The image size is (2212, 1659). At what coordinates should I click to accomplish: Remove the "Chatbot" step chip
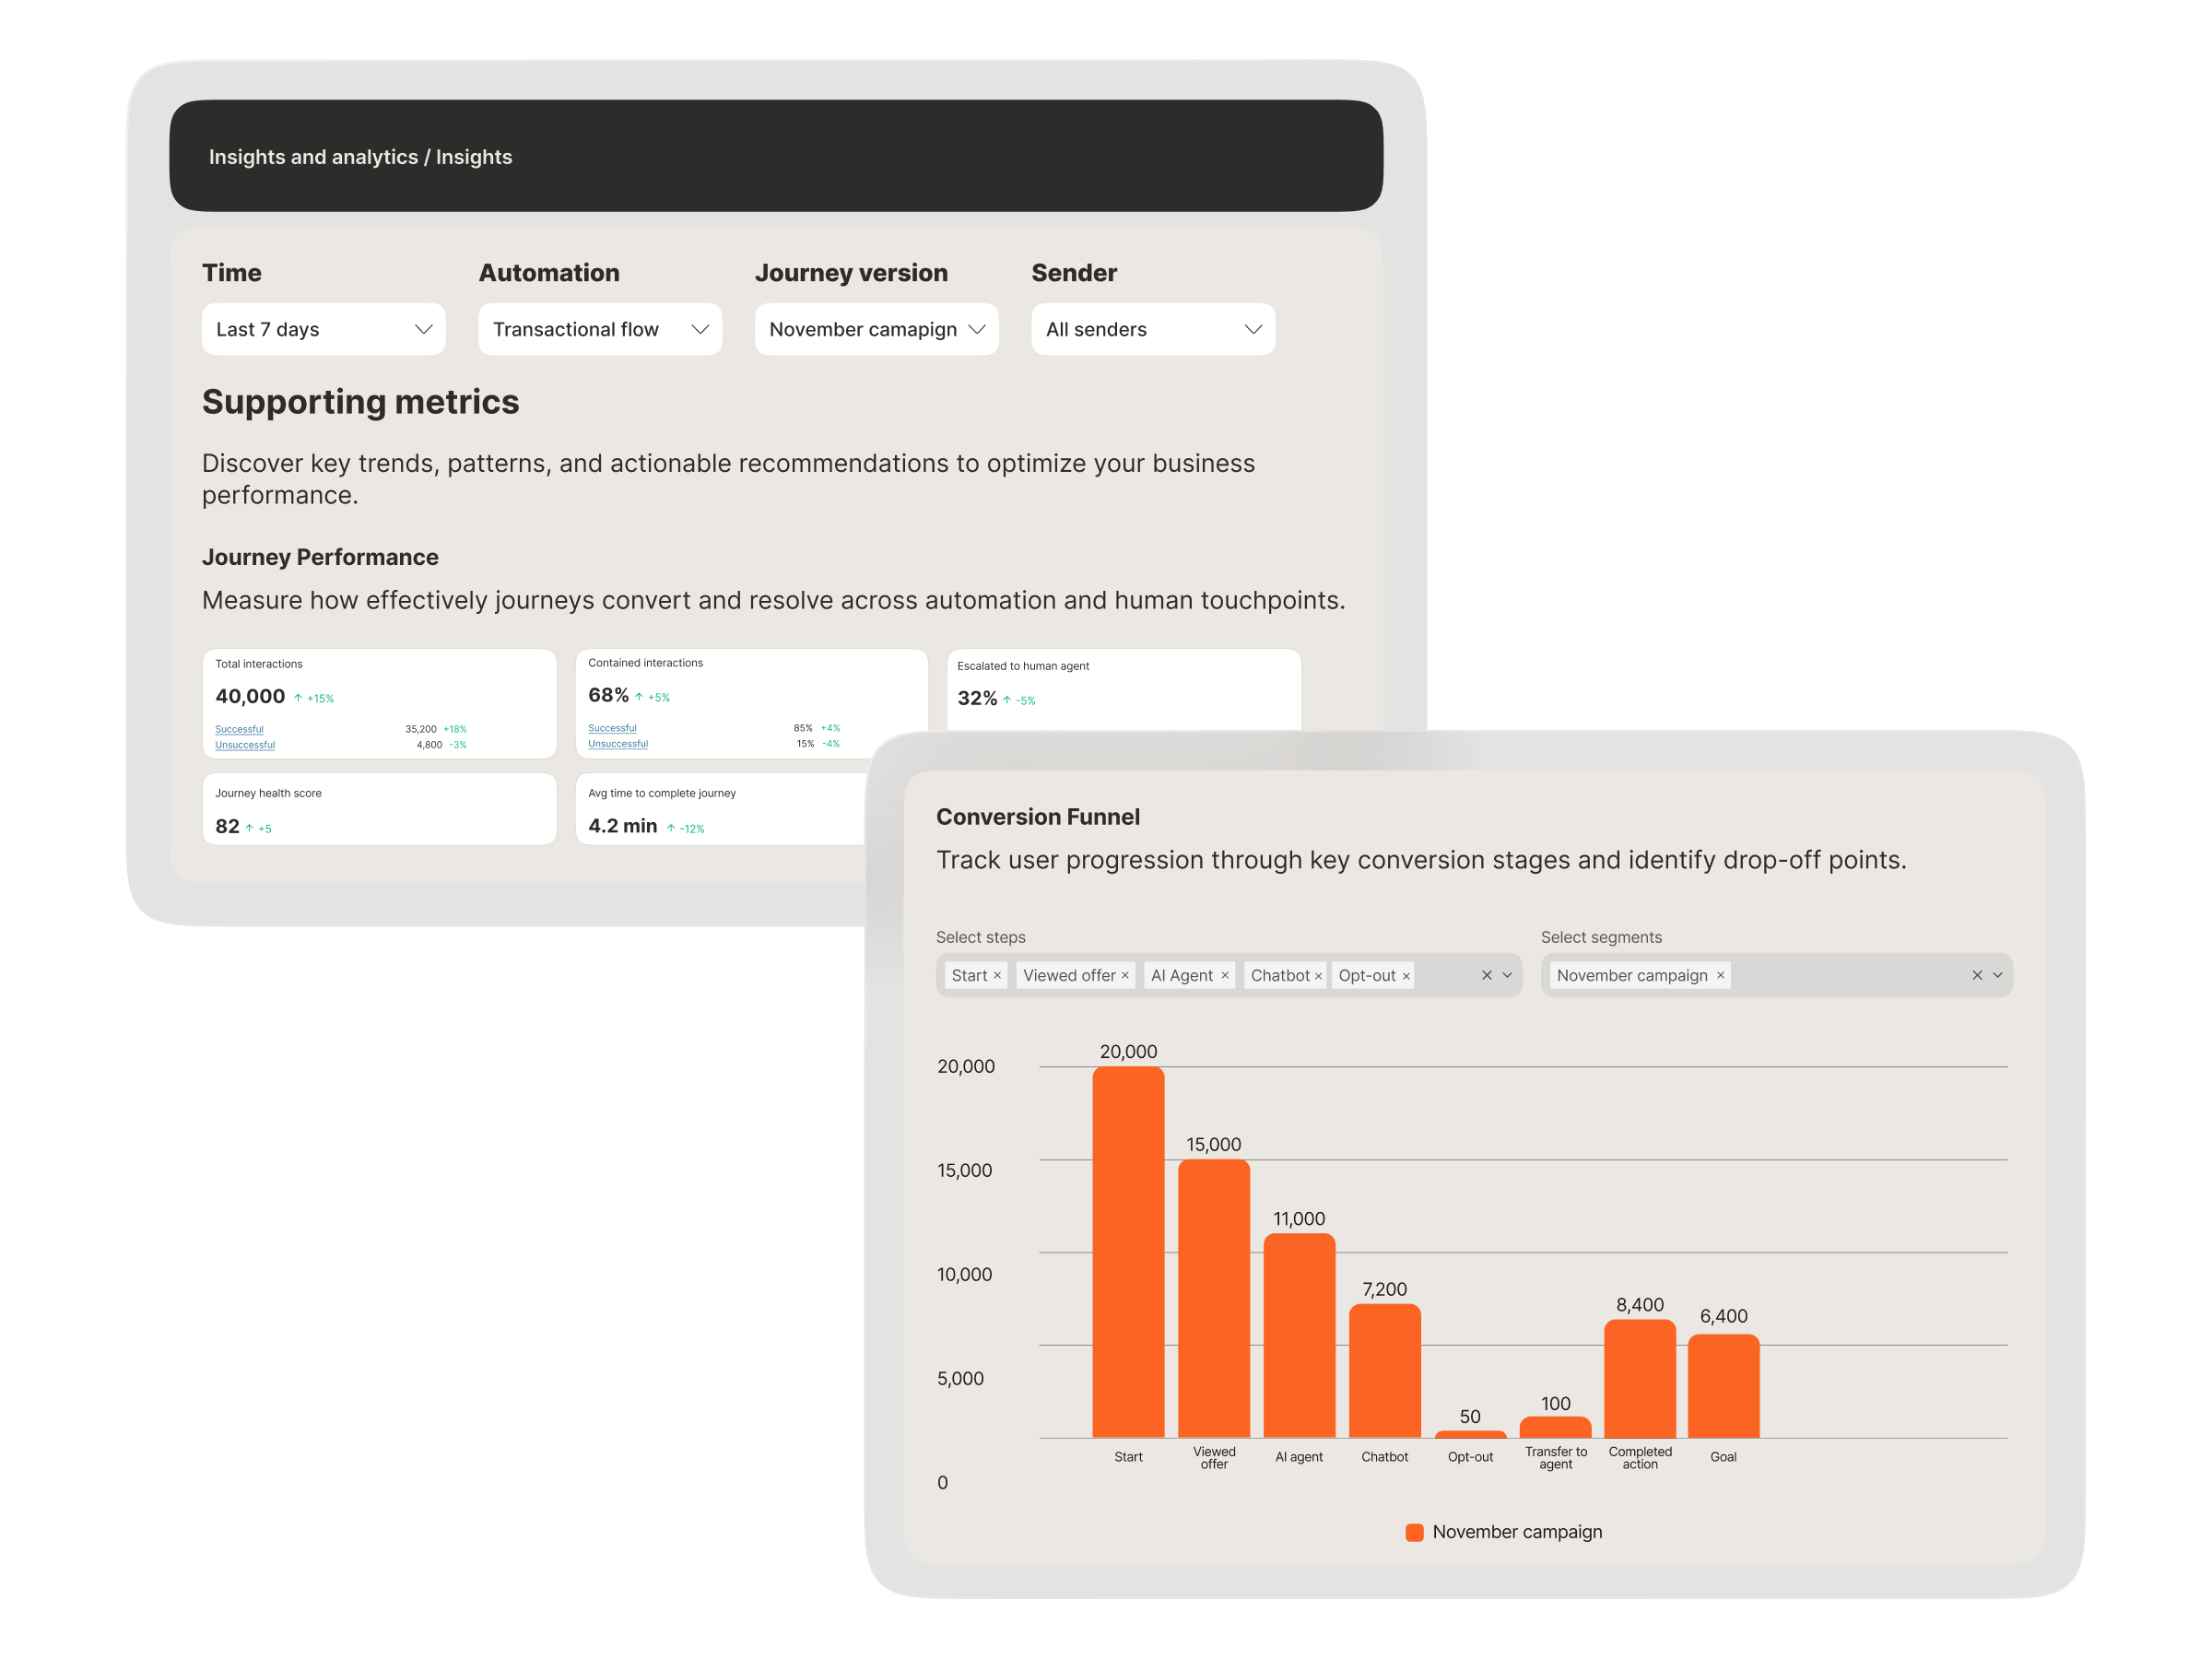click(1319, 975)
